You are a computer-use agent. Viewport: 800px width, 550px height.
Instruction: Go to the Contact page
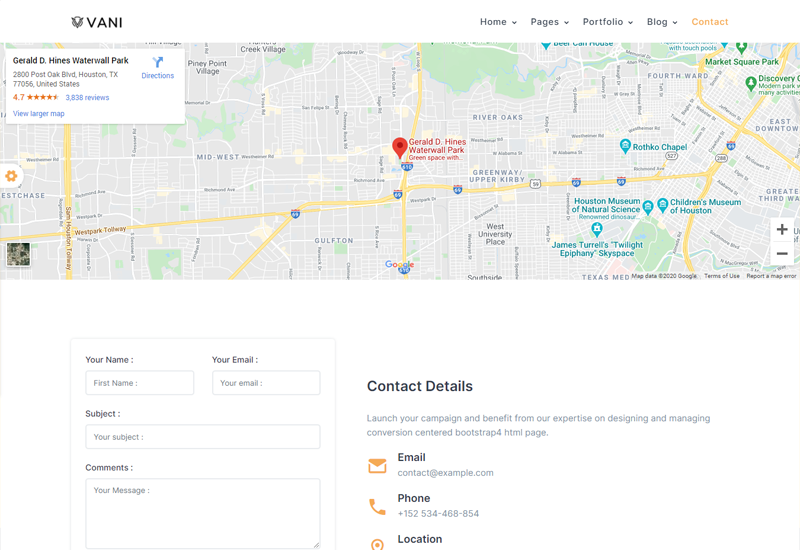(710, 22)
